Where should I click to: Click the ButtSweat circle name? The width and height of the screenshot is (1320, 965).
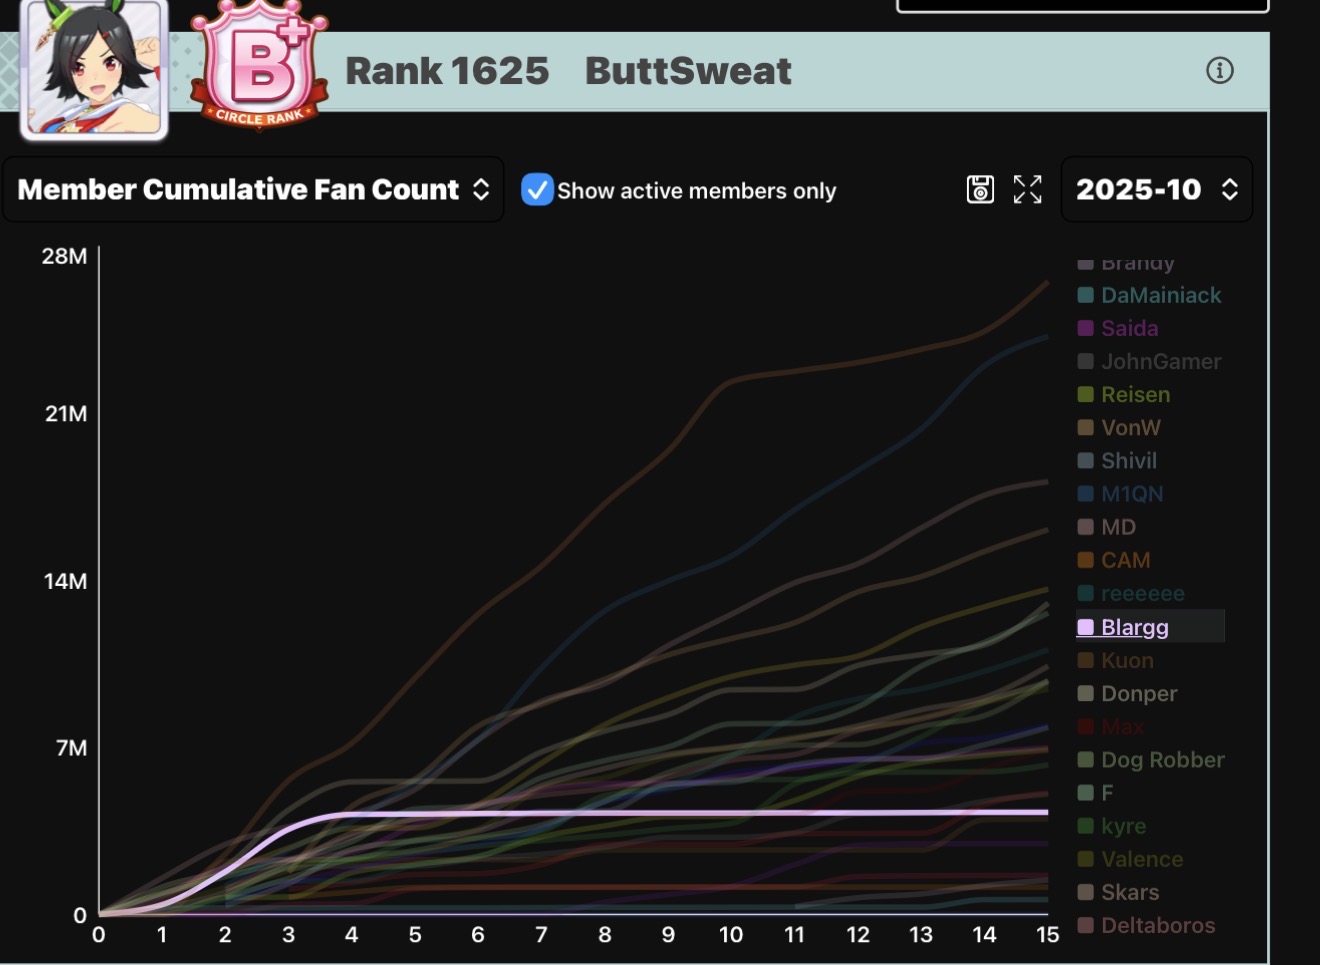coord(688,70)
